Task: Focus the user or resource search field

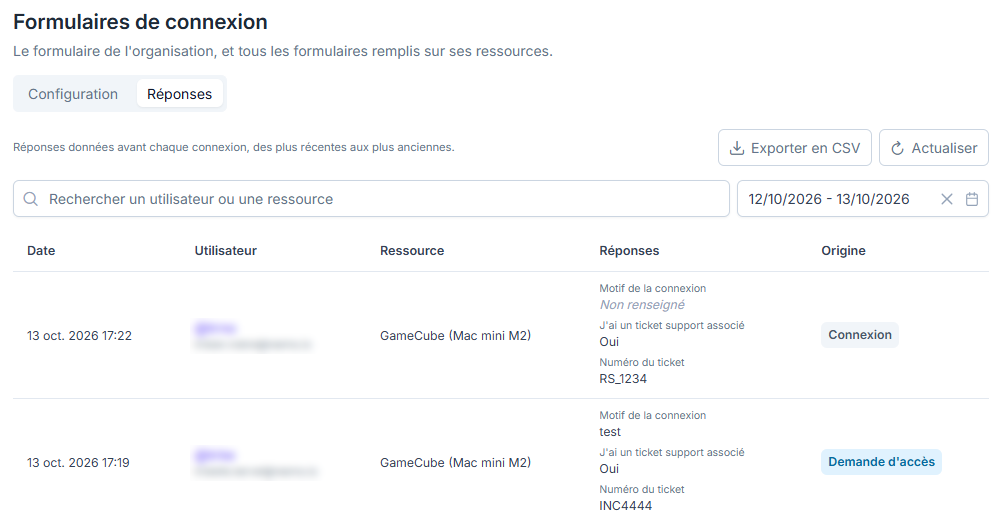Action: click(371, 199)
